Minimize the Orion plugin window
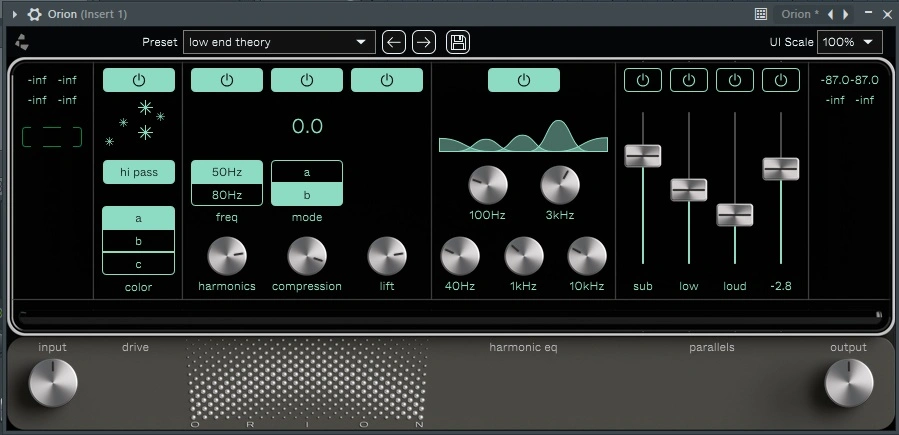 pos(869,13)
